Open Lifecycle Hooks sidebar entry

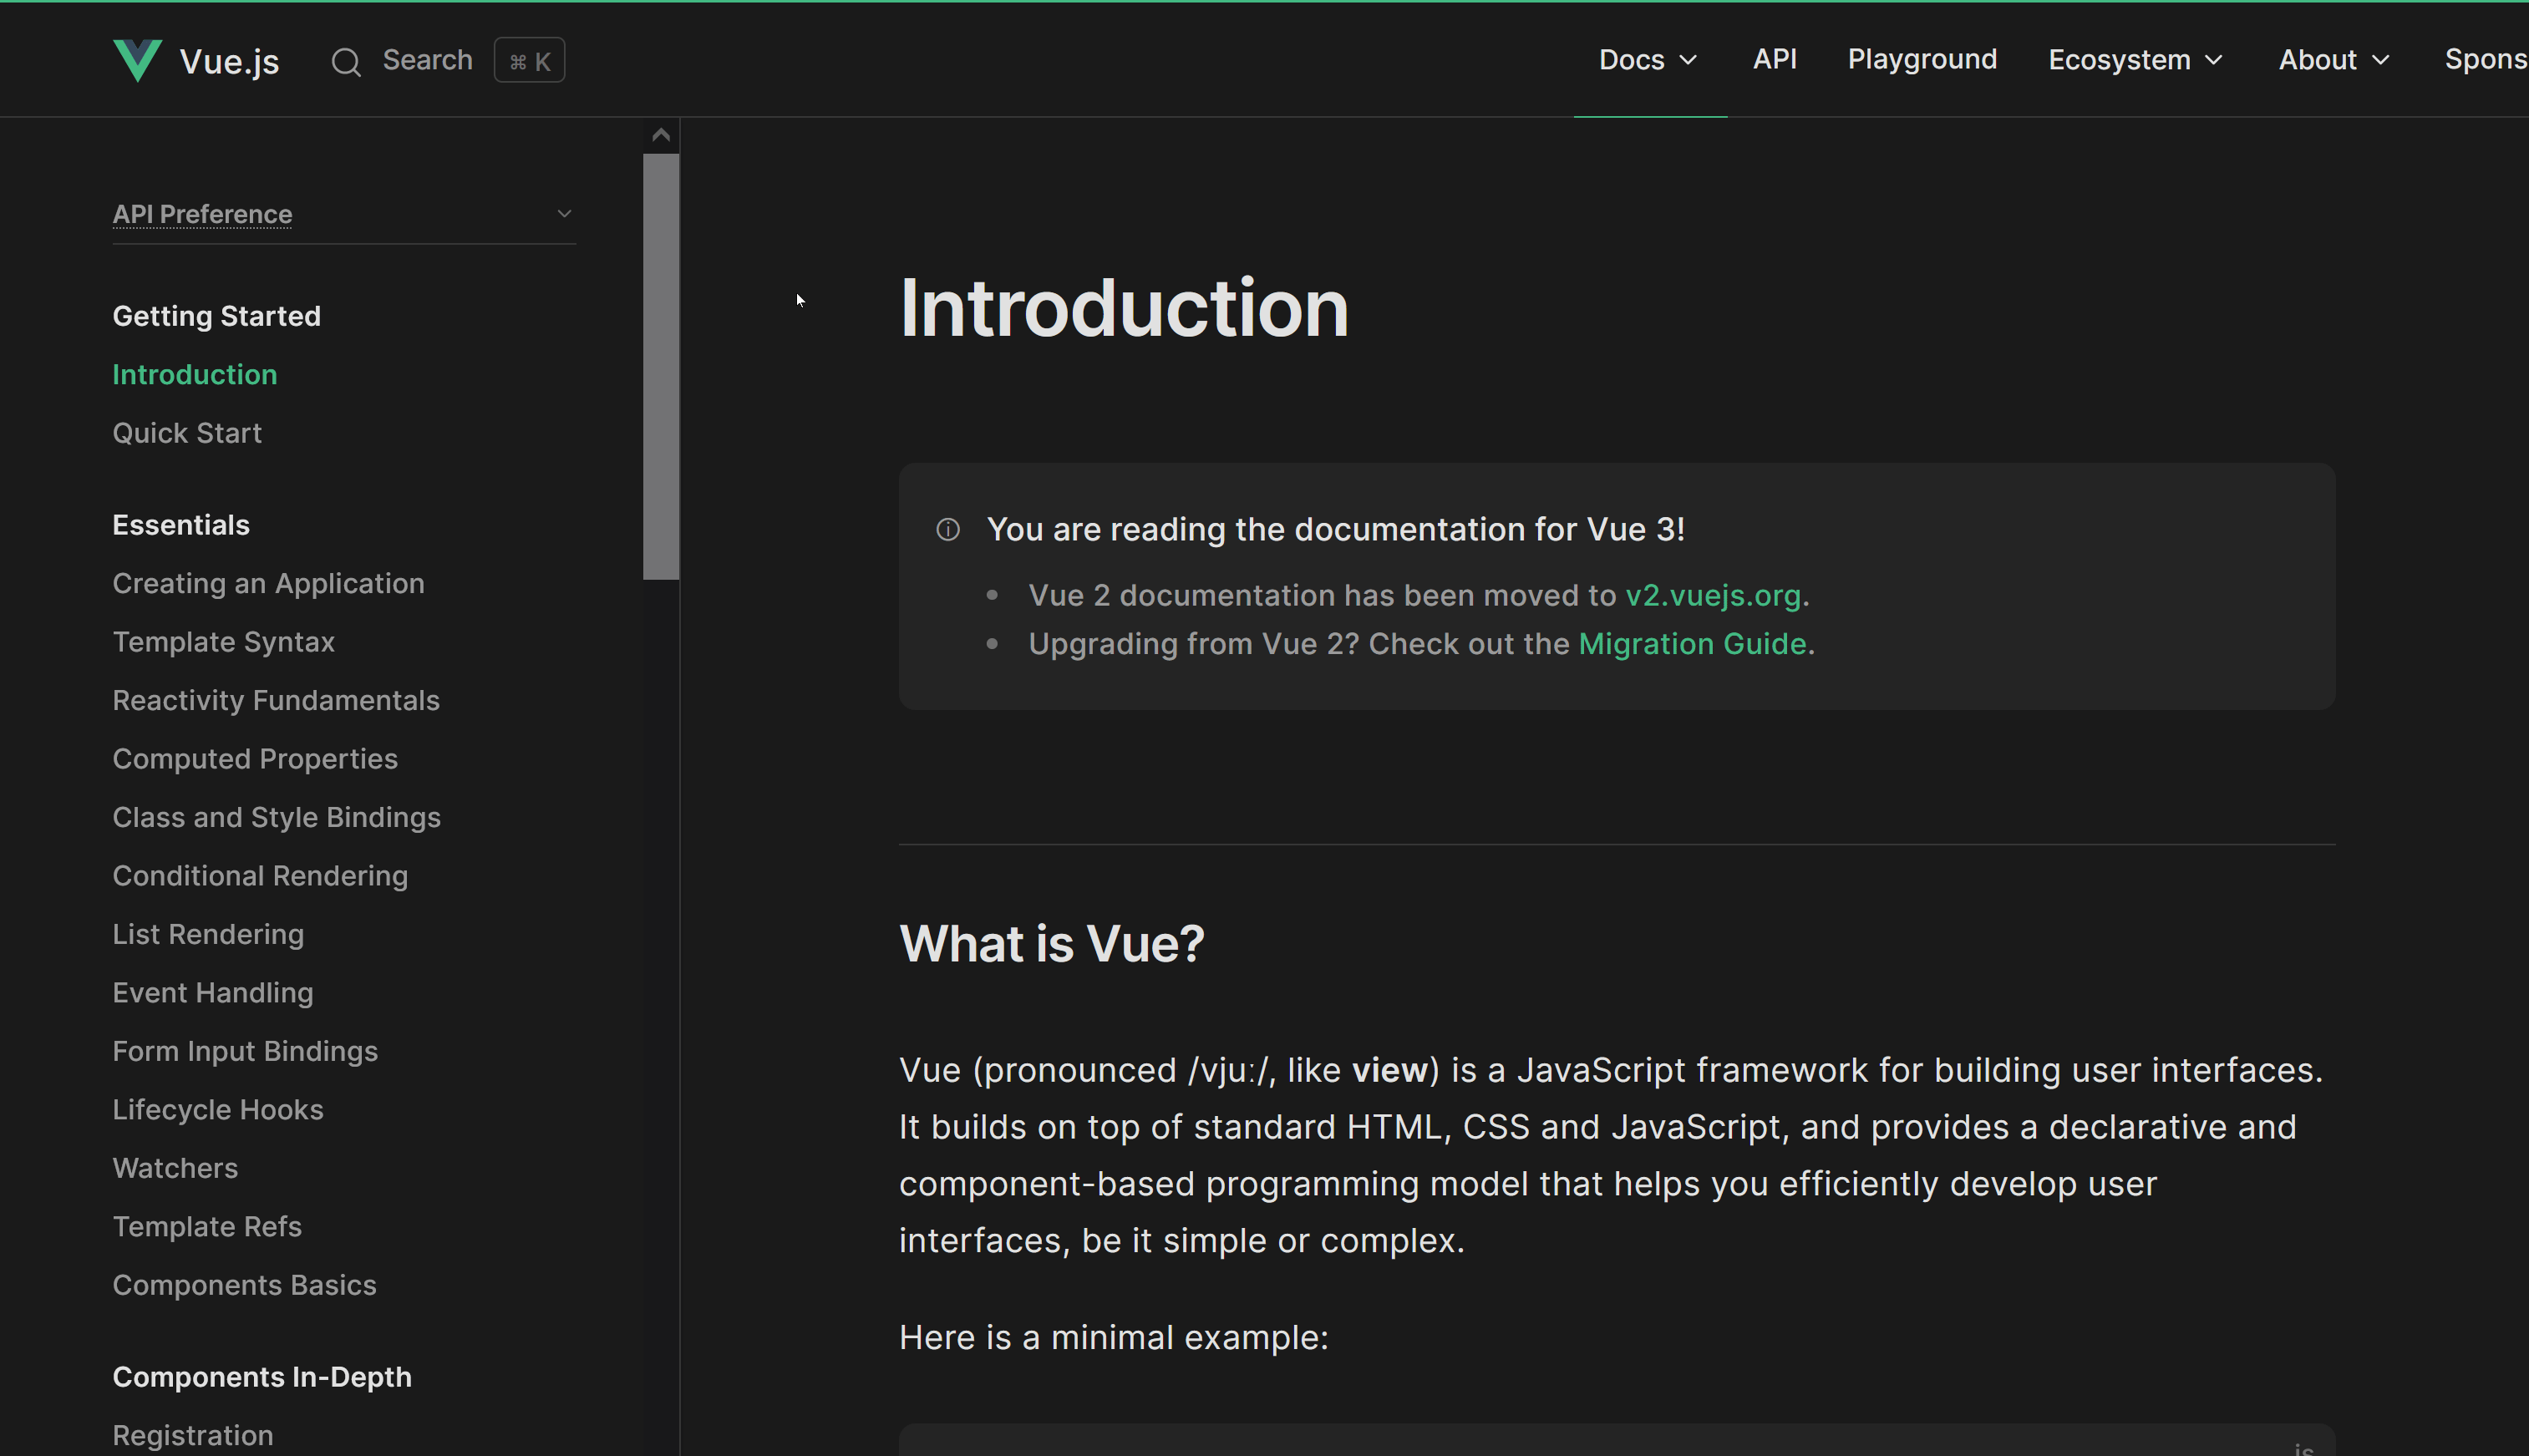tap(217, 1110)
